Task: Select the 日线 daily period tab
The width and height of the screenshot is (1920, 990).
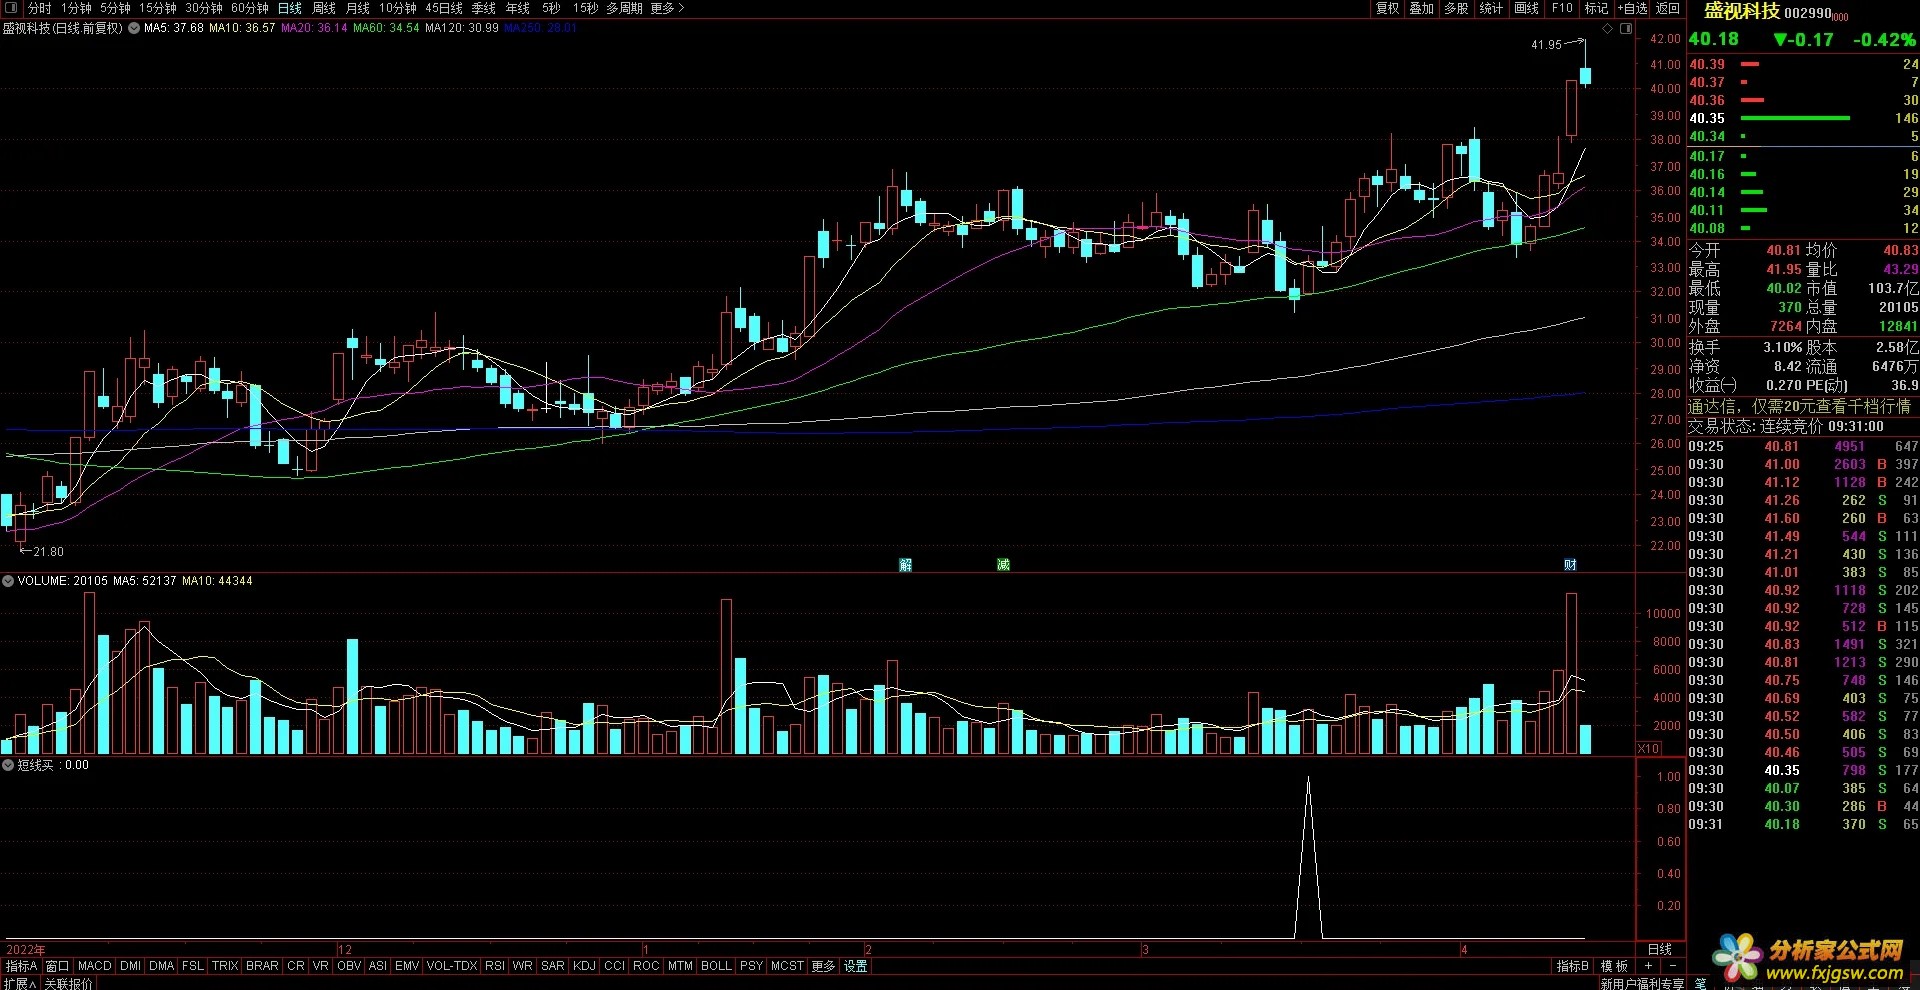Action: click(x=290, y=8)
